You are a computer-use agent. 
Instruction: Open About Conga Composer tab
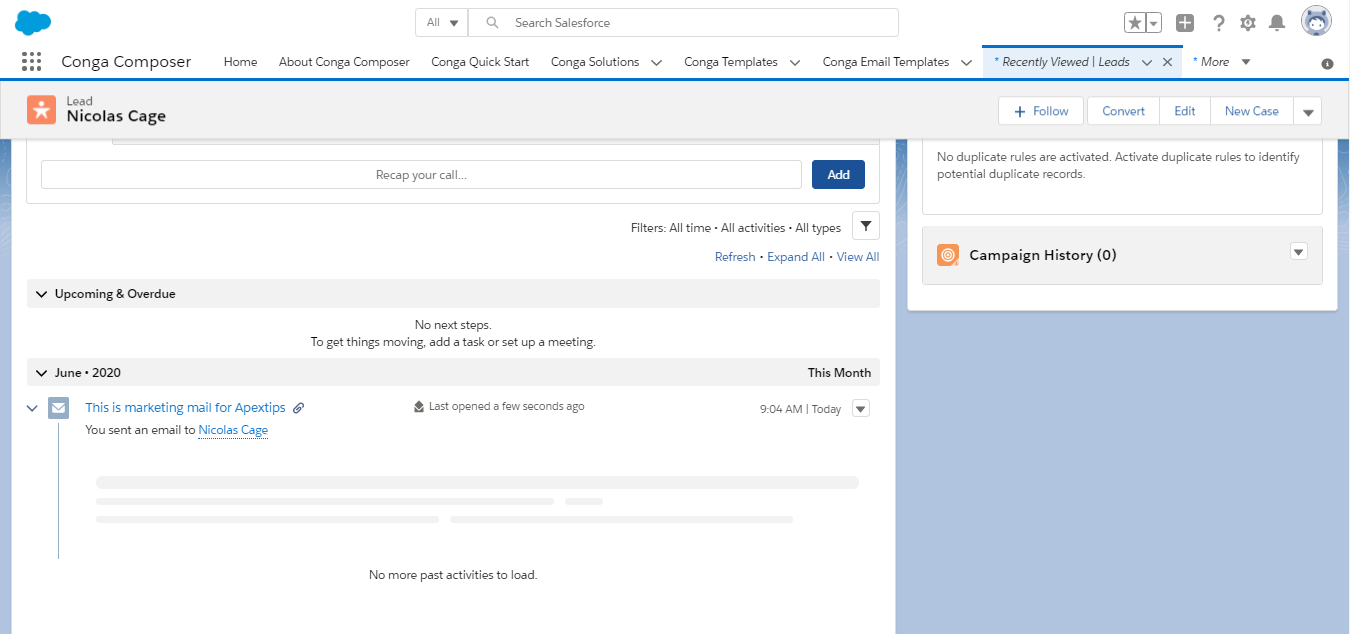tap(344, 62)
